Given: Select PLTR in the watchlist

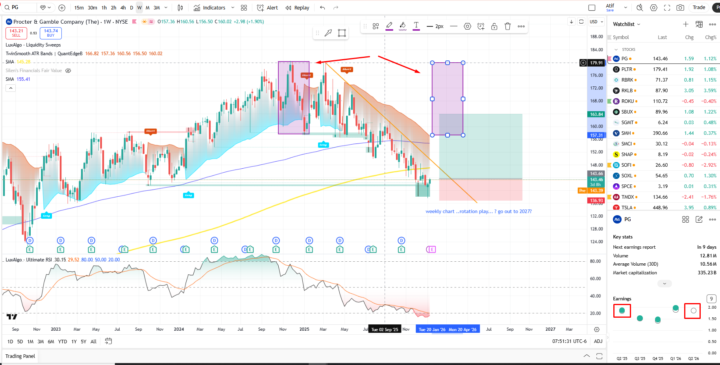Looking at the screenshot, I should click(x=664, y=69).
